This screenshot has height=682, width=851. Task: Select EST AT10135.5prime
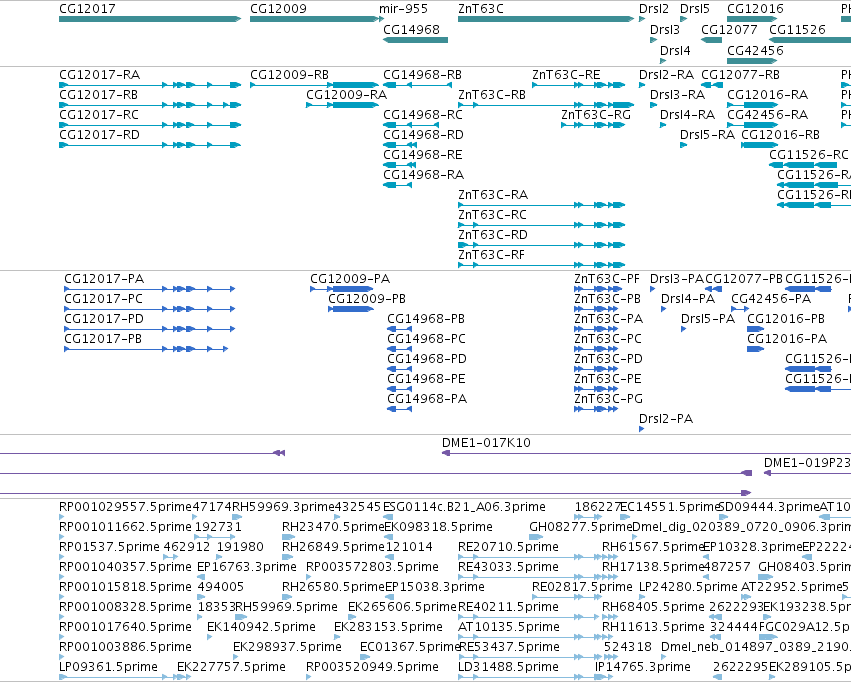509,627
